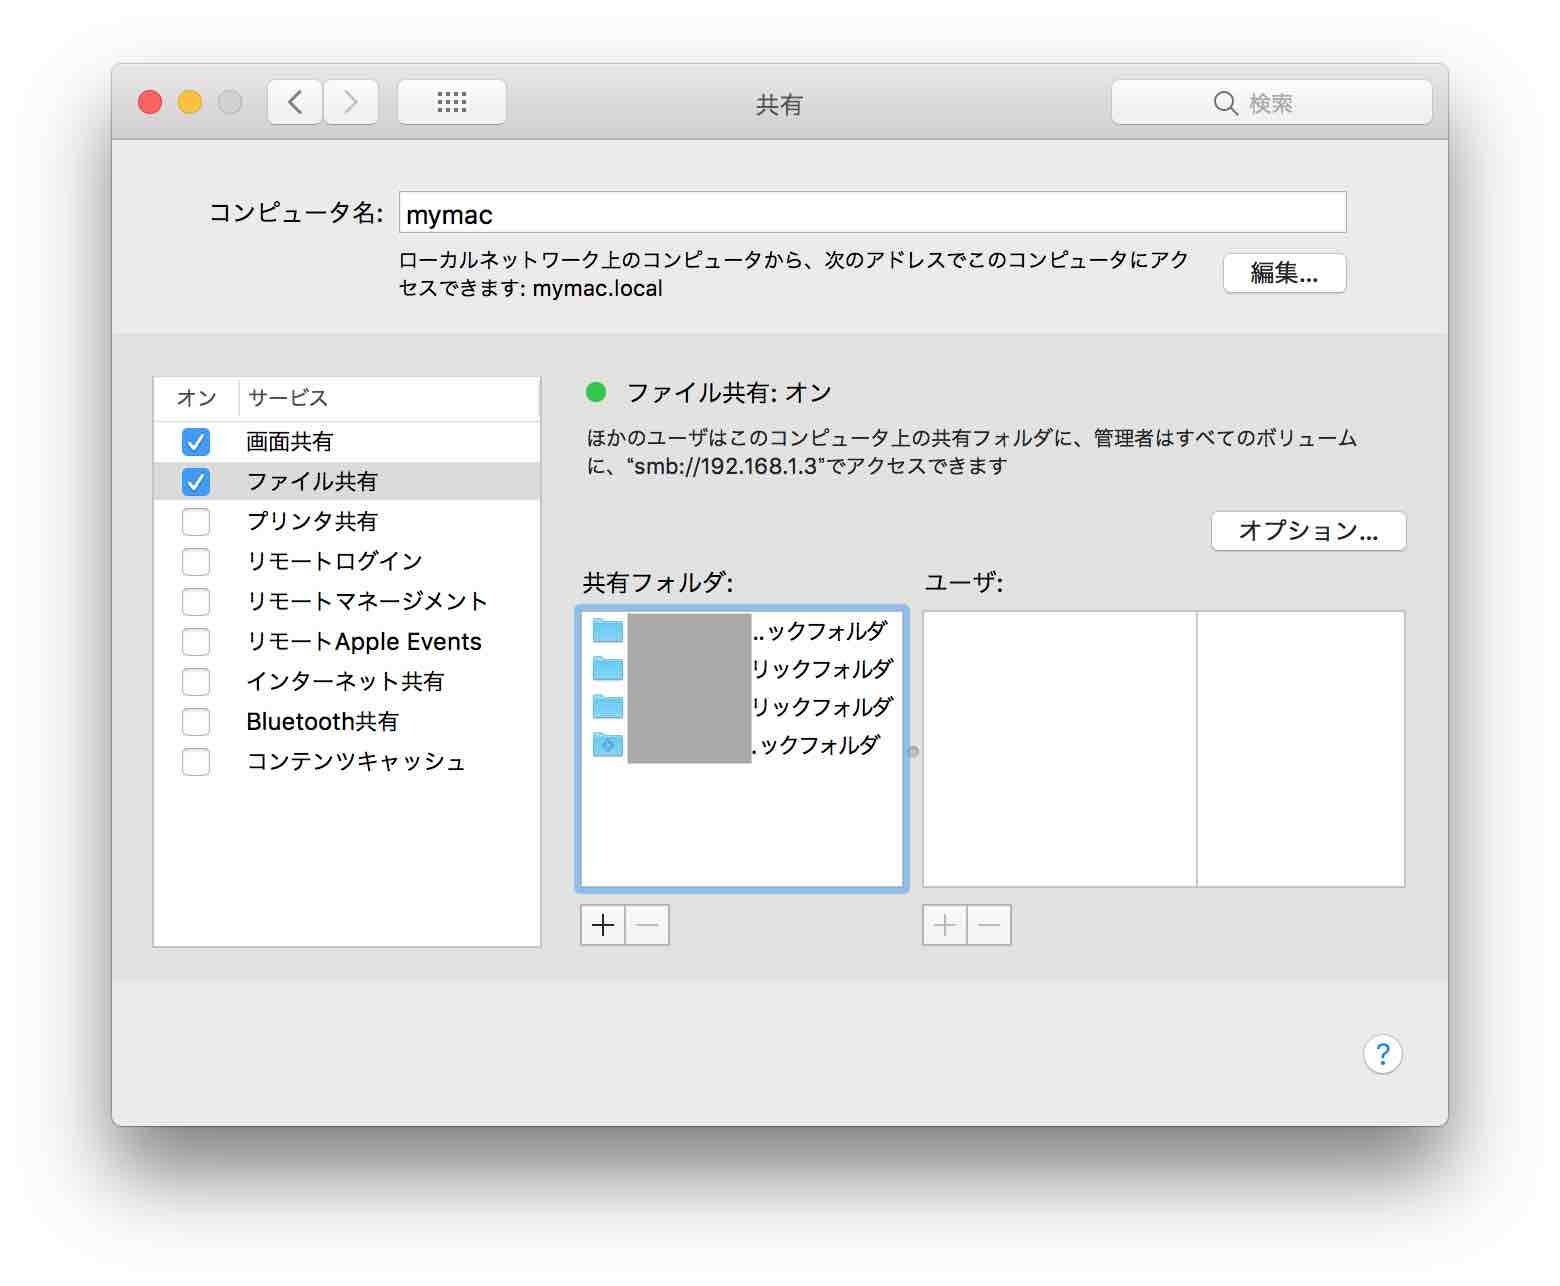Viewport: 1560px width, 1286px height.
Task: Click the splitter handle between folder and user lists
Action: pyautogui.click(x=913, y=751)
